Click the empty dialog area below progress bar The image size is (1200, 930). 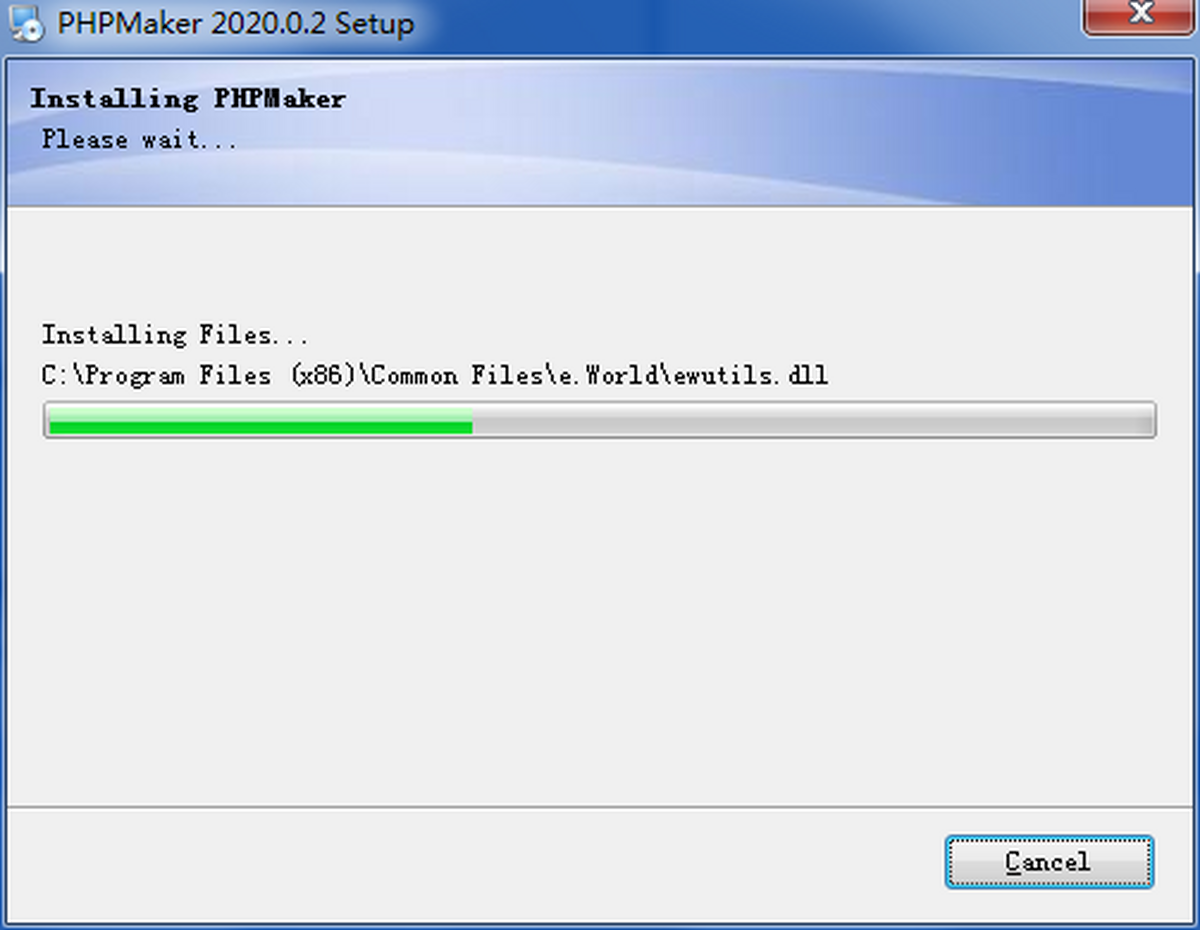pyautogui.click(x=600, y=620)
